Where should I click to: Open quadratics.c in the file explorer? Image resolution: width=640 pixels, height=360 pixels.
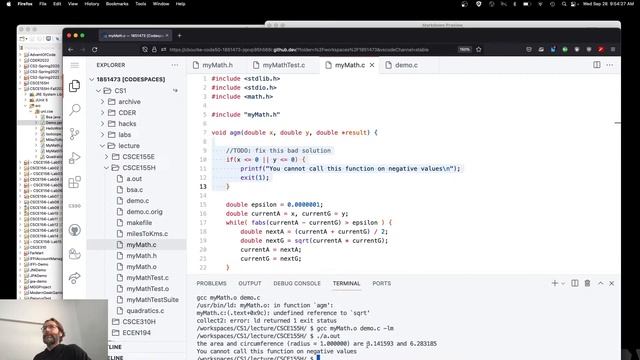(x=145, y=311)
